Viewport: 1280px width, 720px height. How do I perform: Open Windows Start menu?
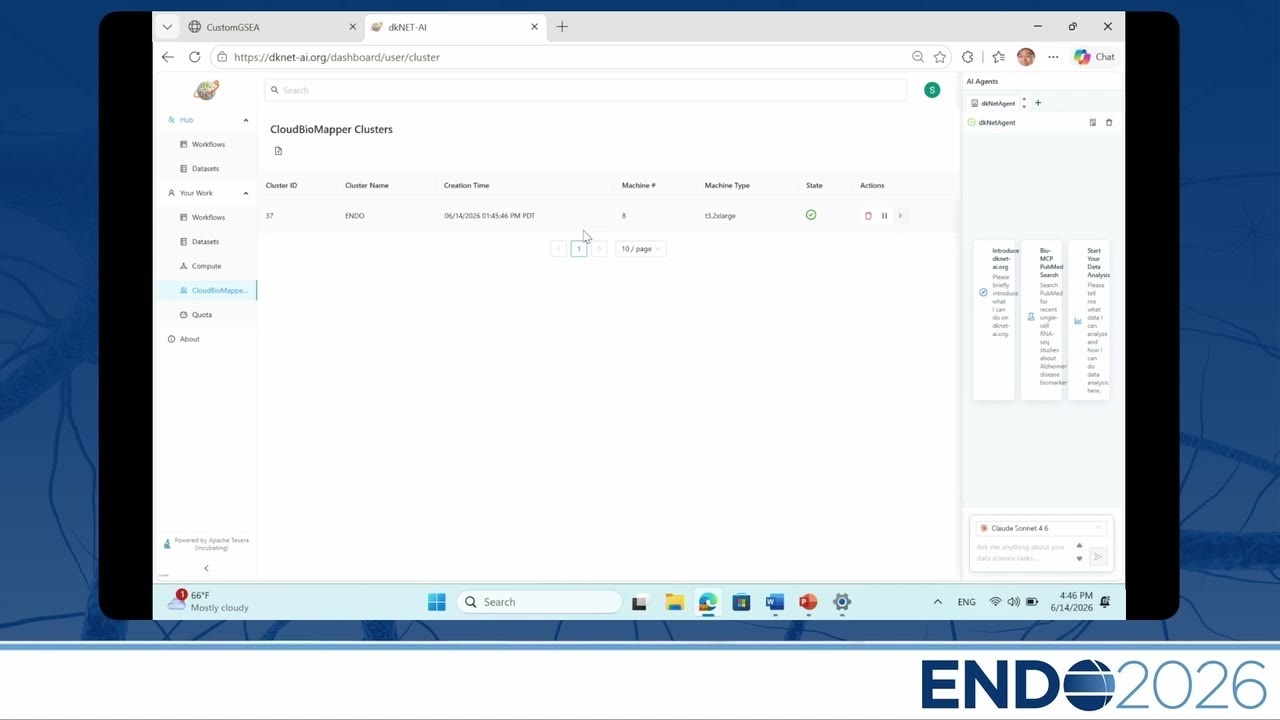(x=437, y=602)
